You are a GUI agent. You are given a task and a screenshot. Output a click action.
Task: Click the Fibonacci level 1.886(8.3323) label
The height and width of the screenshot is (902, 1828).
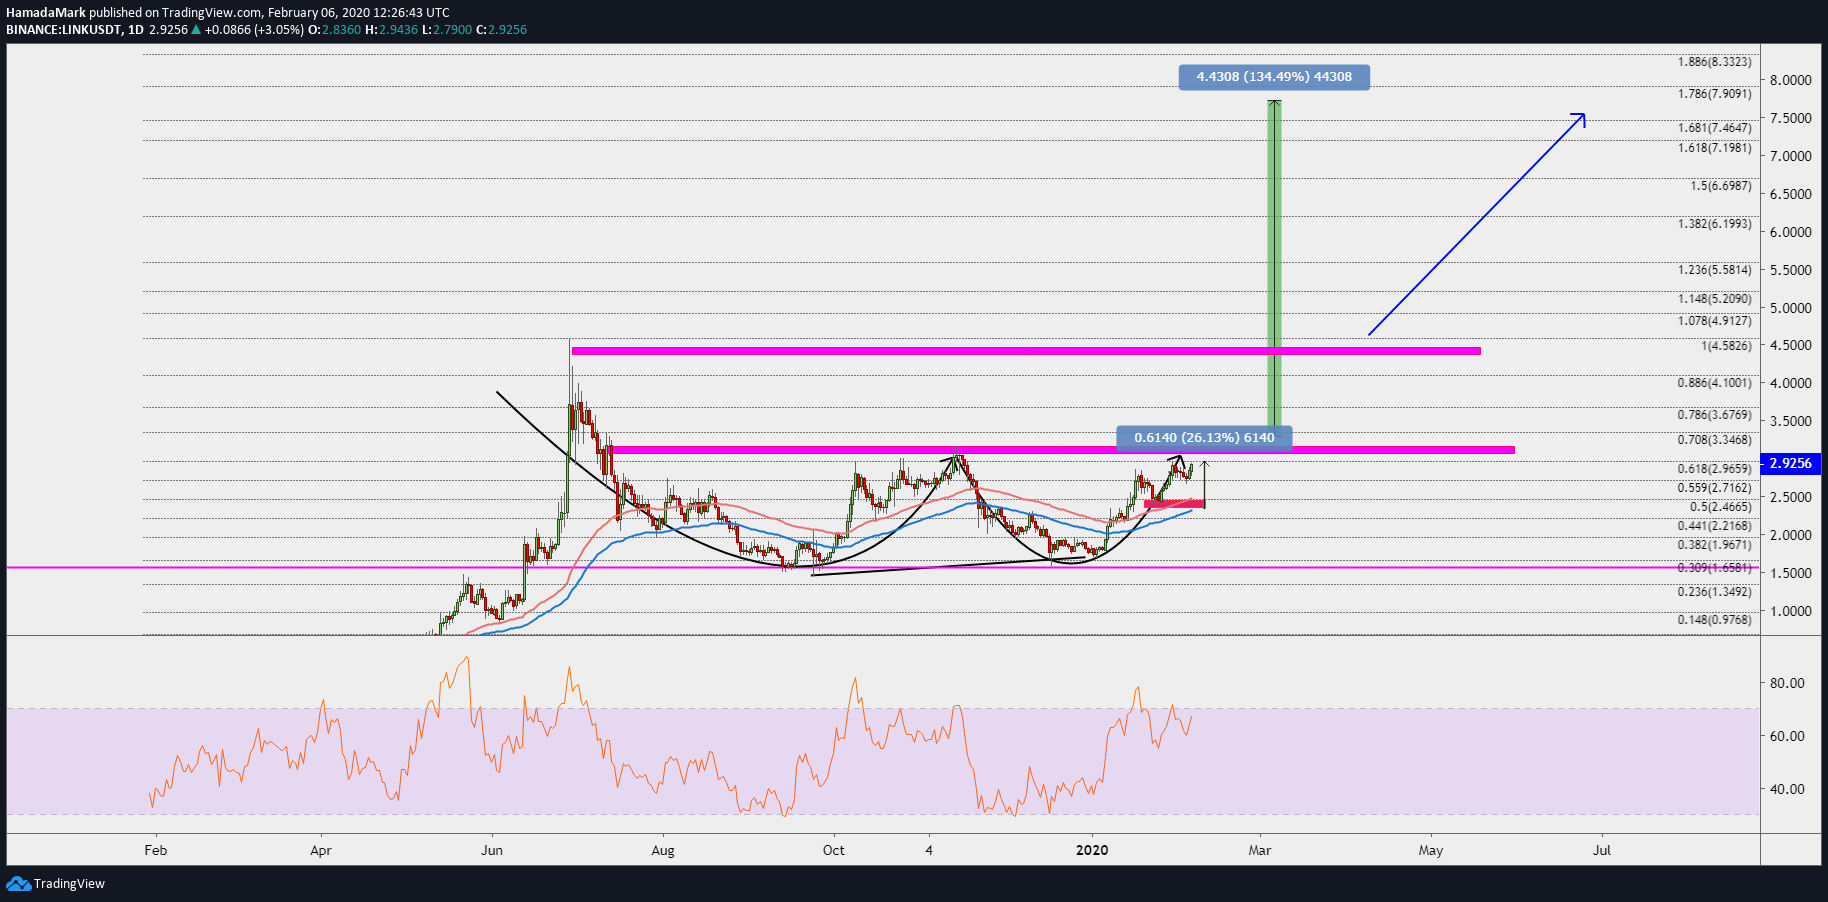pyautogui.click(x=1715, y=62)
